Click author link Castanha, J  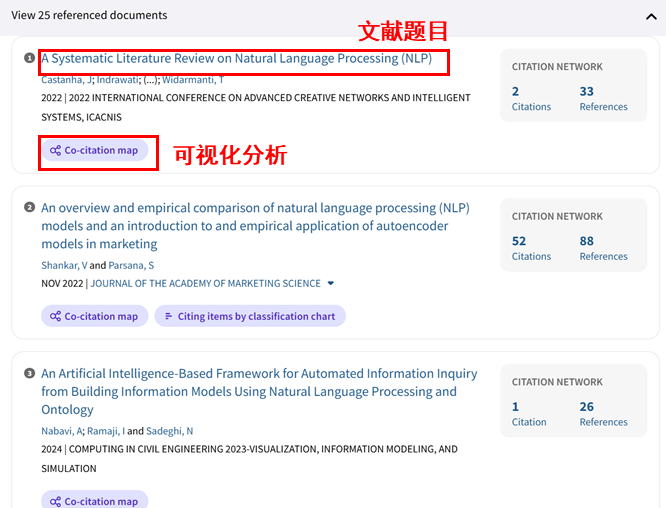[66, 80]
